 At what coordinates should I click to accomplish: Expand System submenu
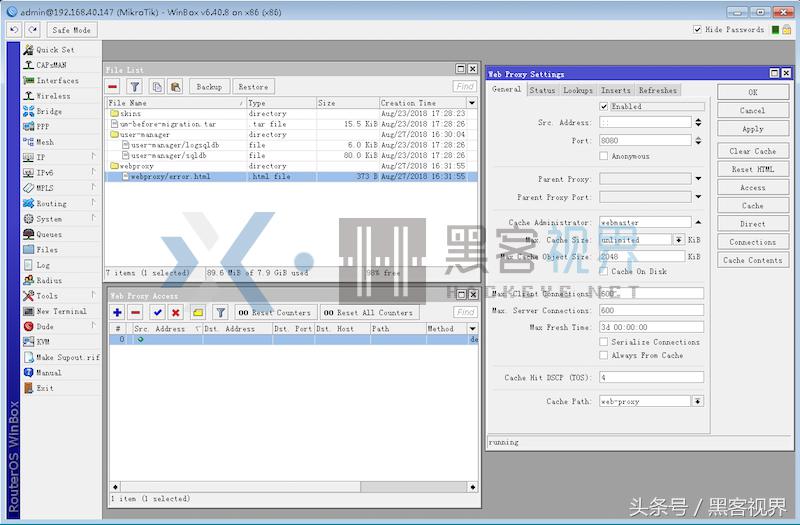click(94, 218)
